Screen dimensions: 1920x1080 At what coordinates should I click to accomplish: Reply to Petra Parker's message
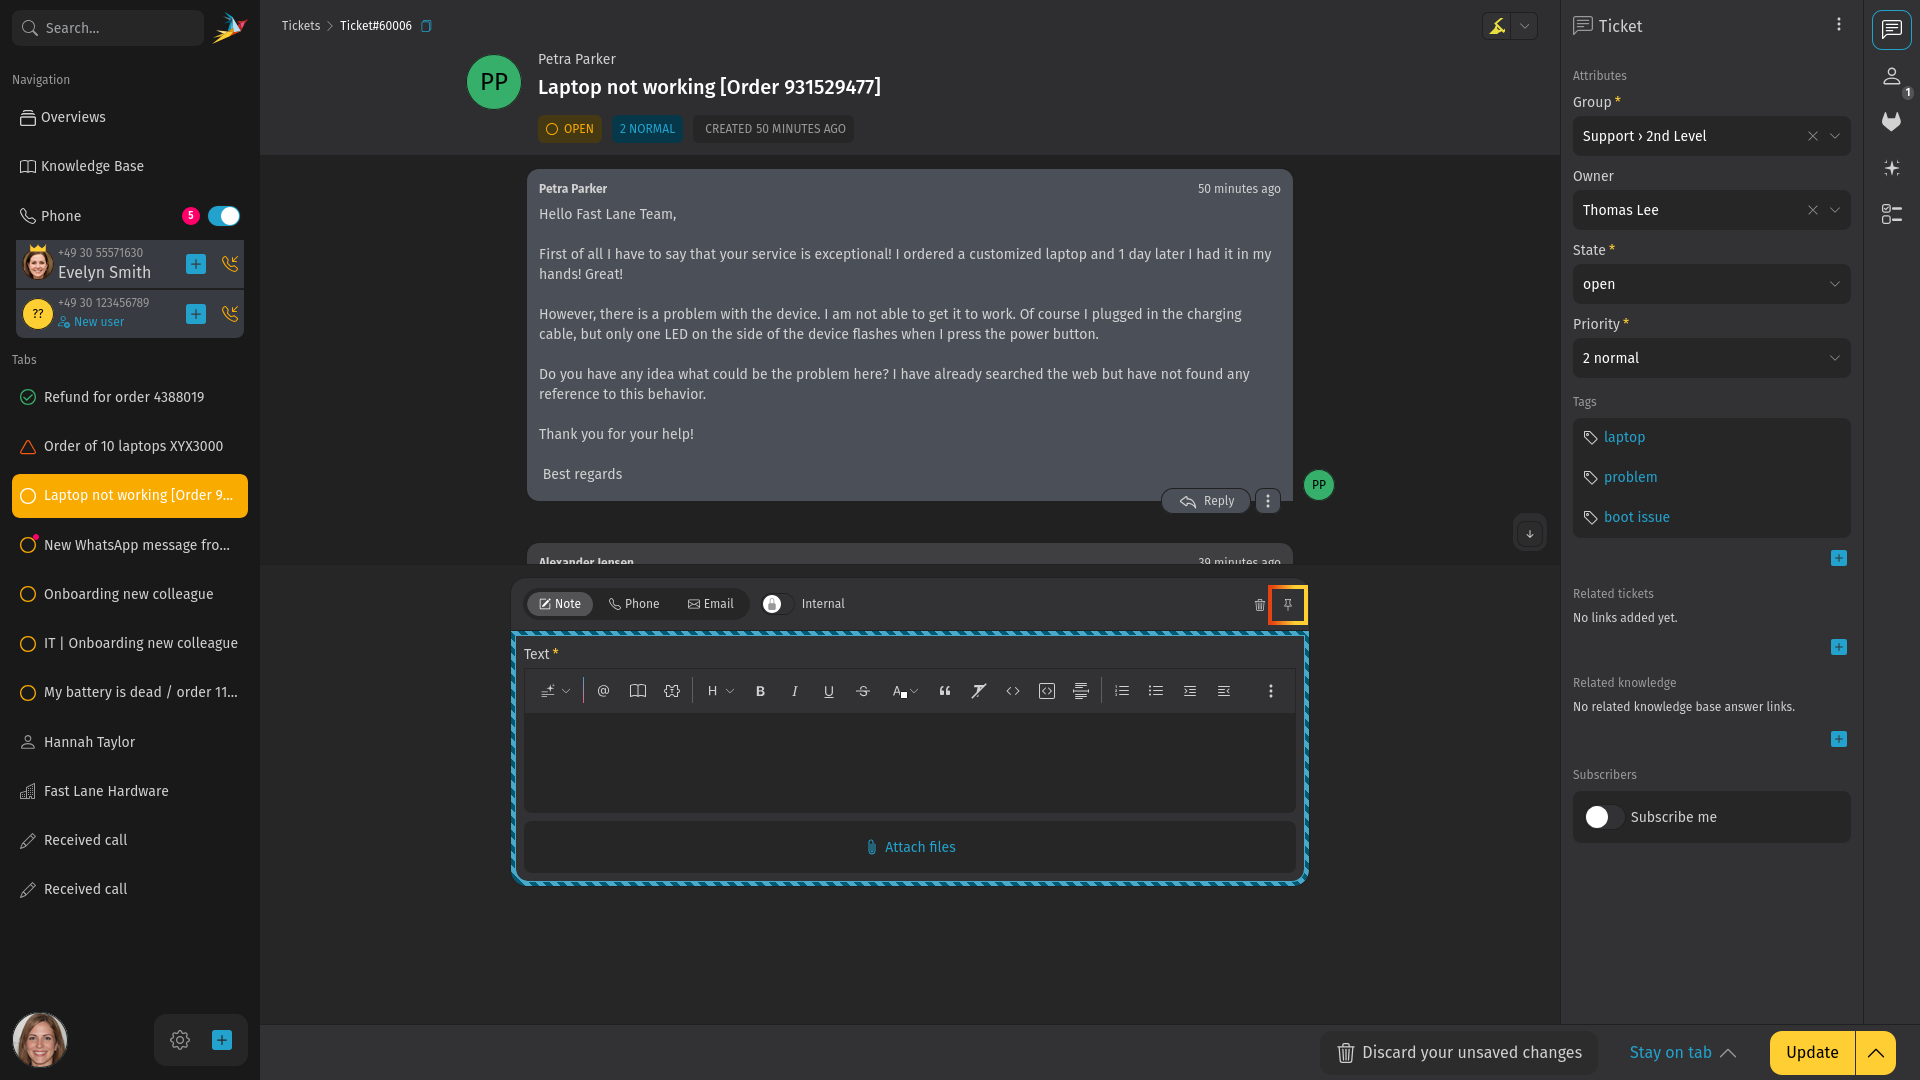pyautogui.click(x=1206, y=501)
